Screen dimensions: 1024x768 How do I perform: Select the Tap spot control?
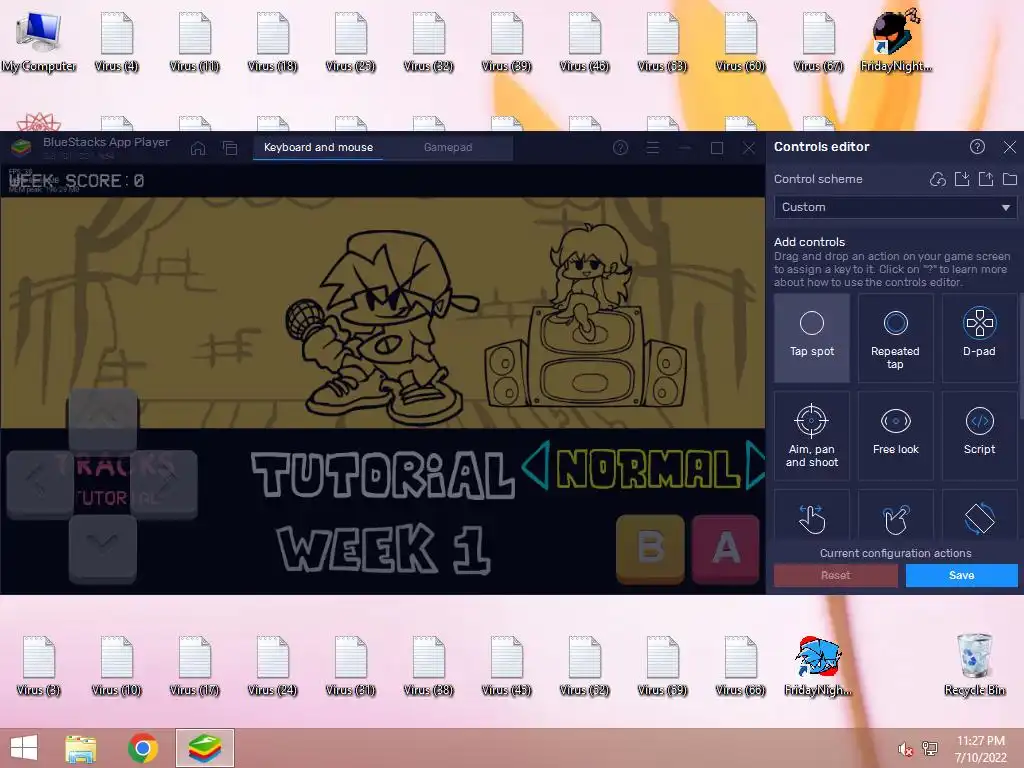click(x=812, y=338)
